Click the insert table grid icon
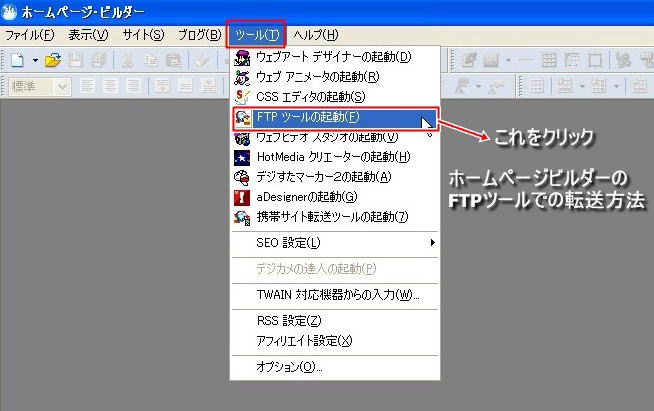This screenshot has width=654, height=411. click(548, 61)
